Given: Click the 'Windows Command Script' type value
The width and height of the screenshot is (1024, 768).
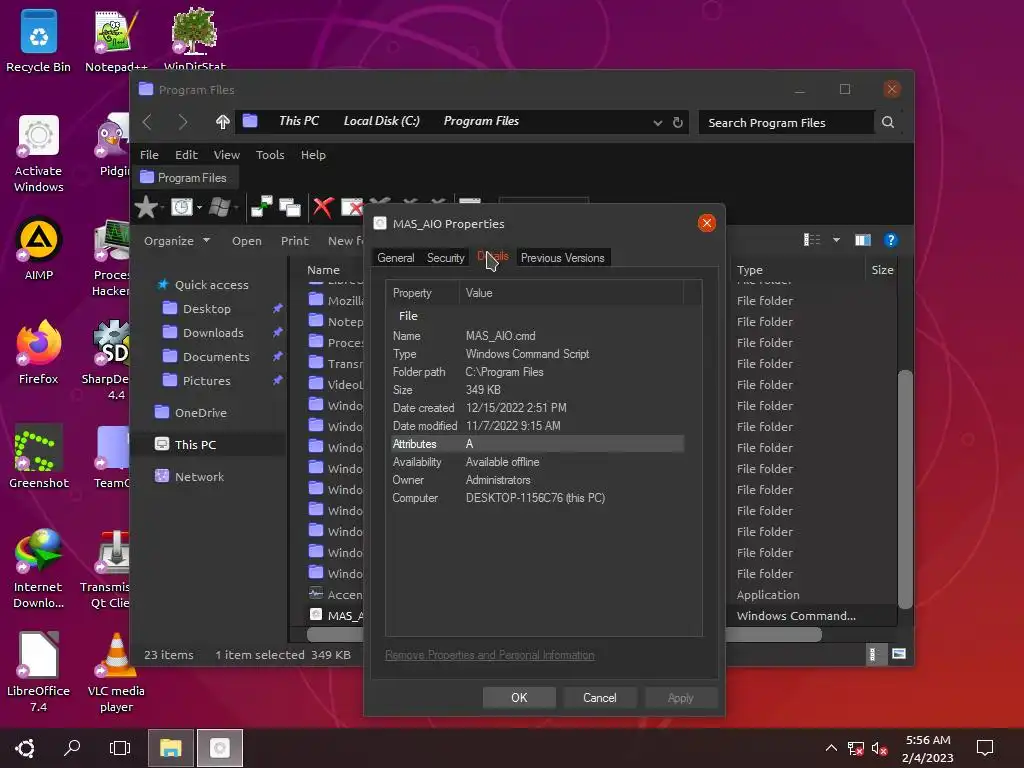Looking at the screenshot, I should click(527, 354).
